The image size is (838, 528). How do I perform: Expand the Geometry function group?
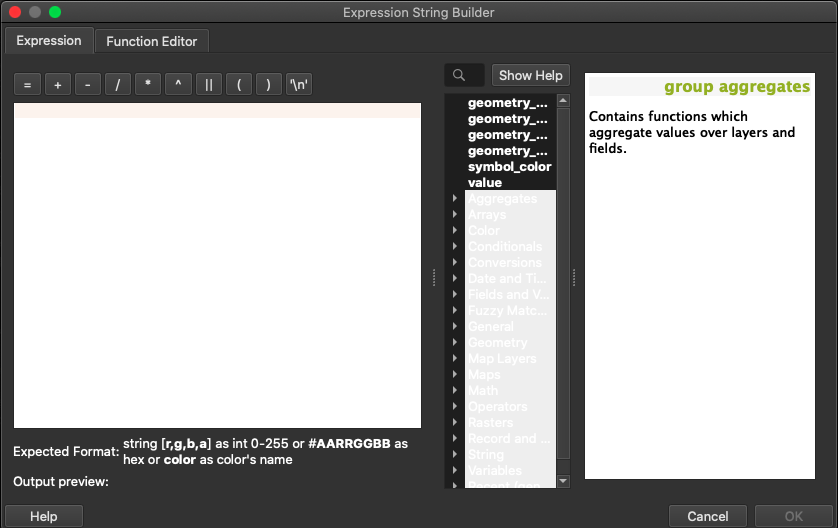tap(455, 343)
